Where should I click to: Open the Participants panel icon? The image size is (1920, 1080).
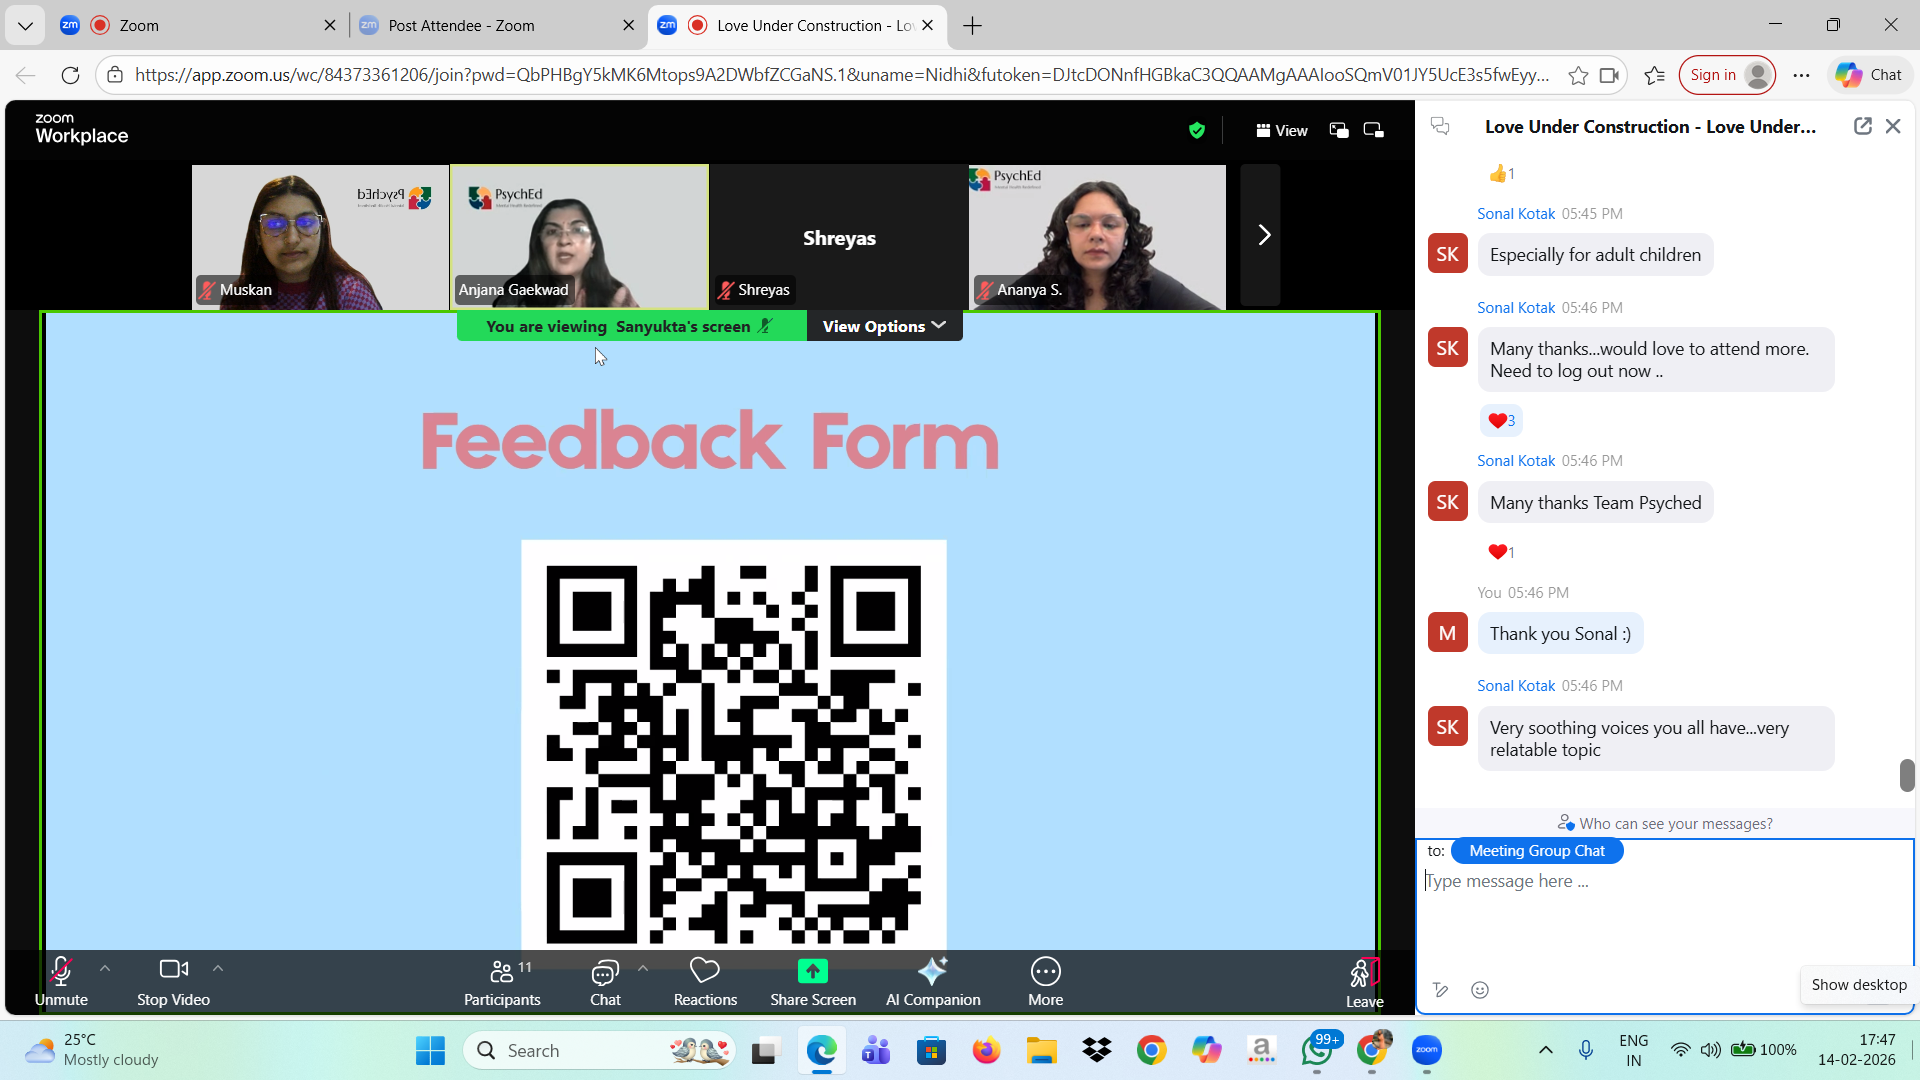(x=502, y=971)
